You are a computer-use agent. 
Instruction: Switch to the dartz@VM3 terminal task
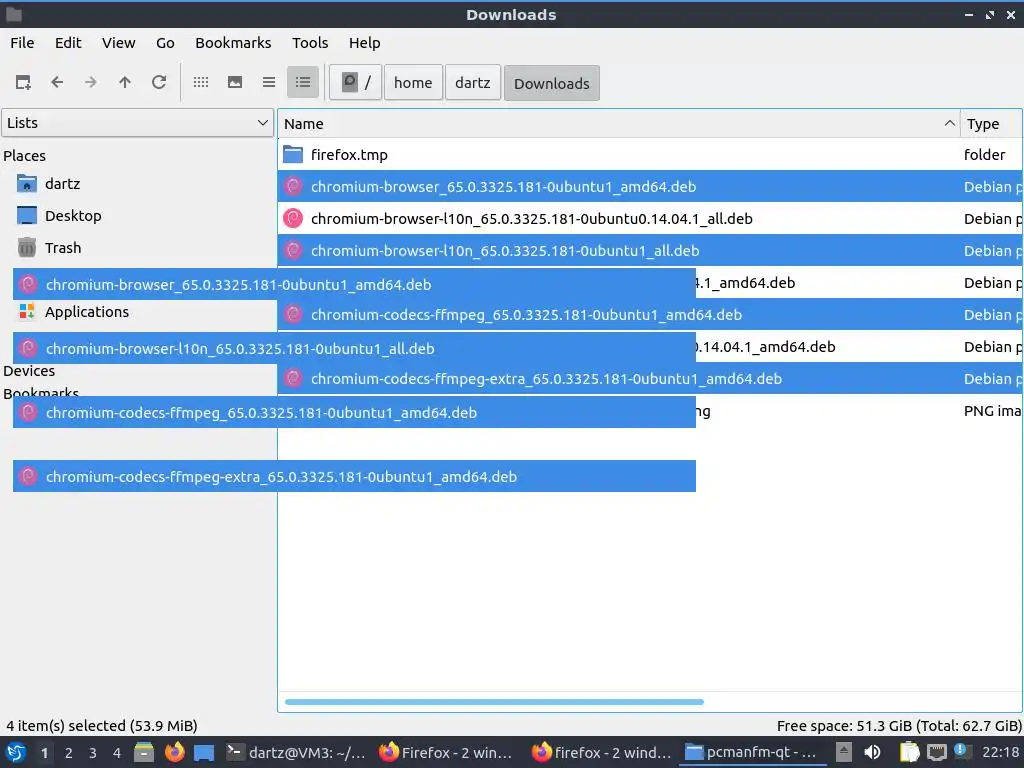coord(296,752)
